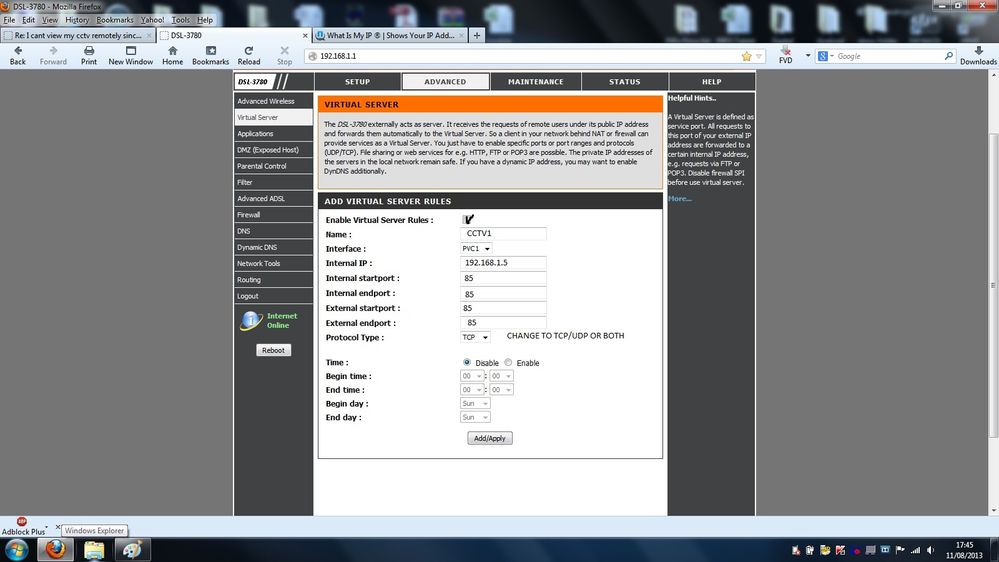Click the Action Center flag icon
999x562 pixels.
tap(900, 550)
